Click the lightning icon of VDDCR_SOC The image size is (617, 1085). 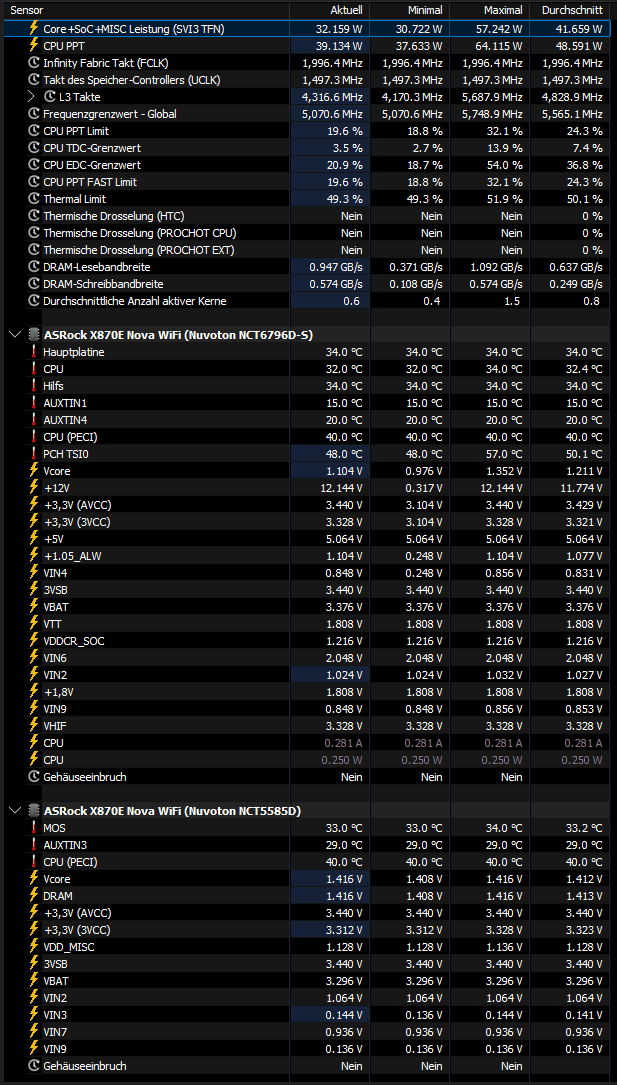pyautogui.click(x=33, y=640)
